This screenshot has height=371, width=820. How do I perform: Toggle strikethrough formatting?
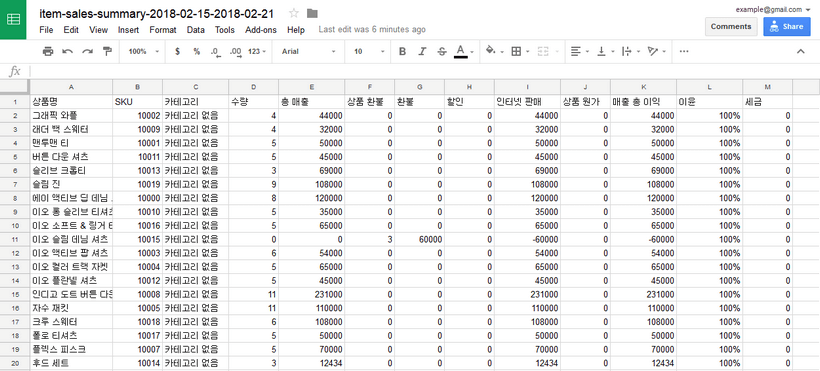coord(442,51)
